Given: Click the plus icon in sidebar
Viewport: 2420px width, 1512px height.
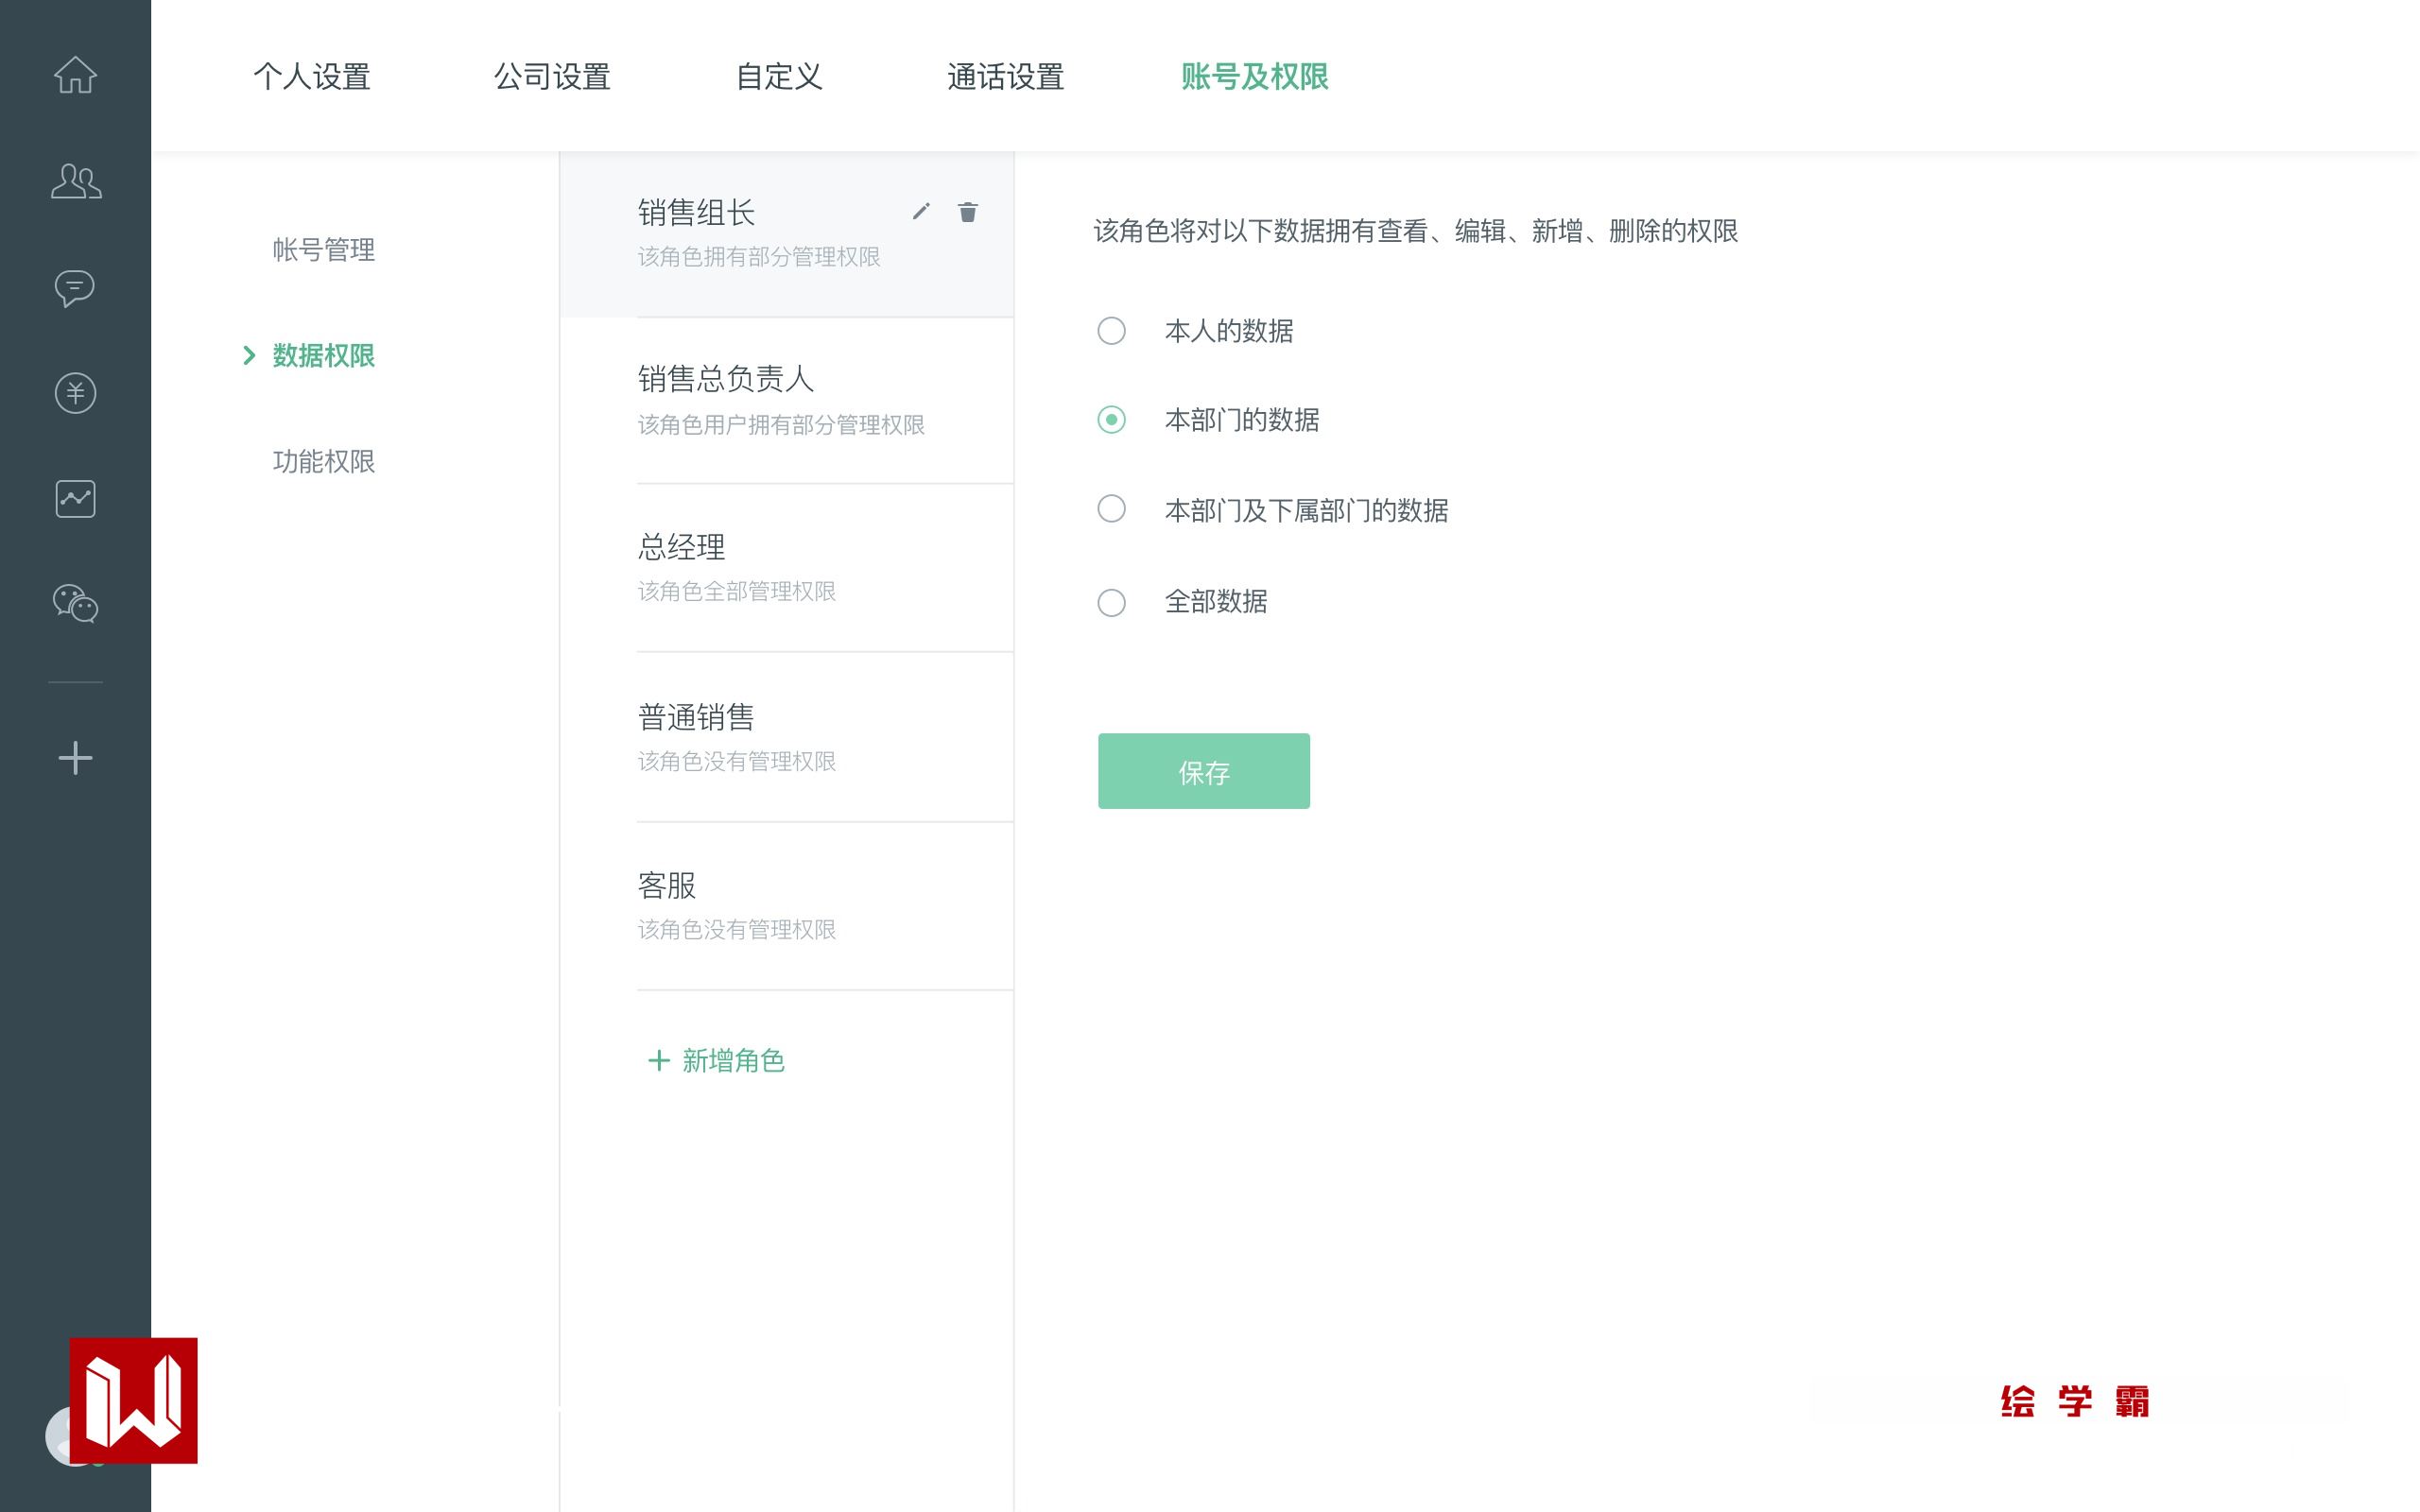Looking at the screenshot, I should tap(75, 758).
